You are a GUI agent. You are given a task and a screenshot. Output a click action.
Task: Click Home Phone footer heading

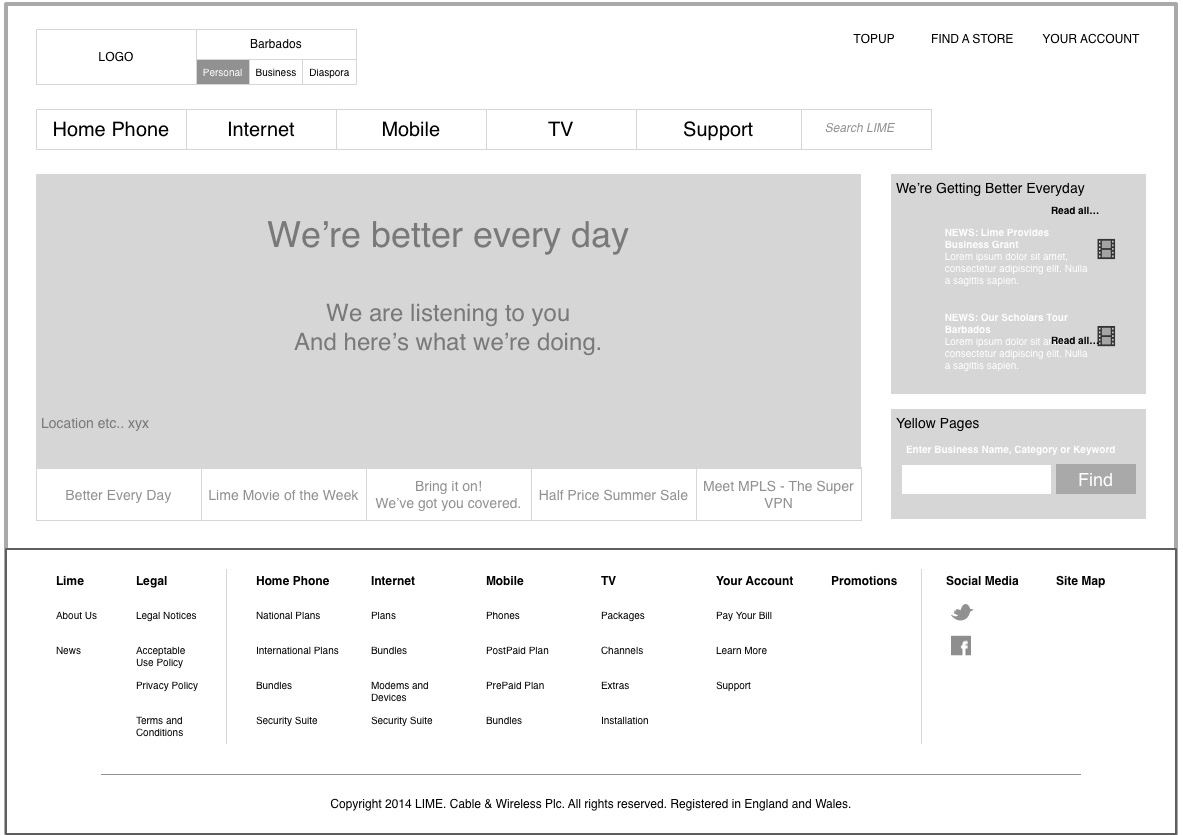[x=292, y=581]
